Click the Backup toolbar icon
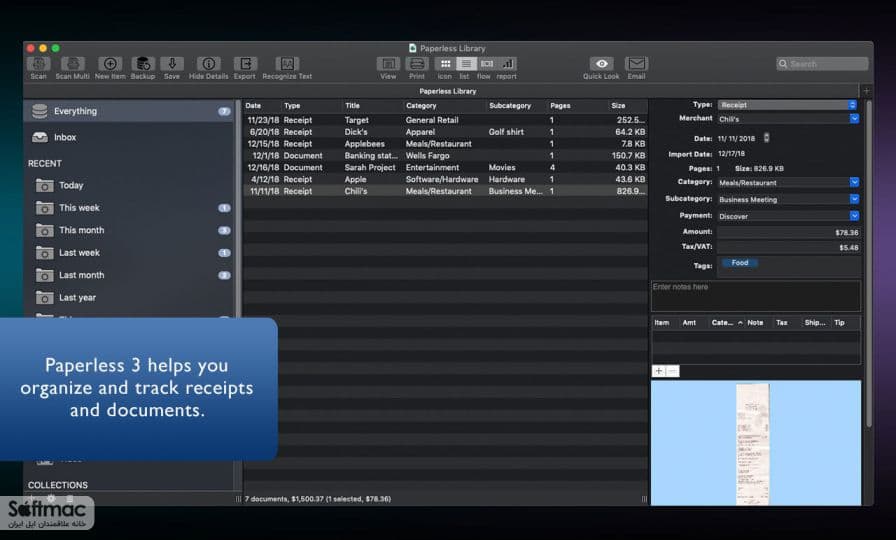The image size is (896, 540). point(143,64)
